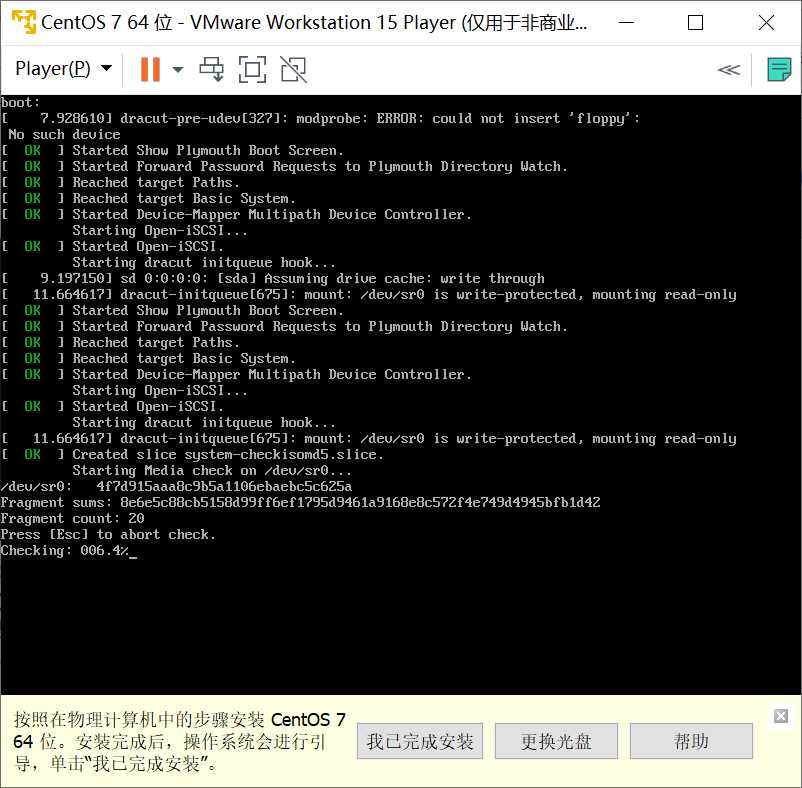802x788 pixels.
Task: Minimize the VMware Player window
Action: (627, 22)
